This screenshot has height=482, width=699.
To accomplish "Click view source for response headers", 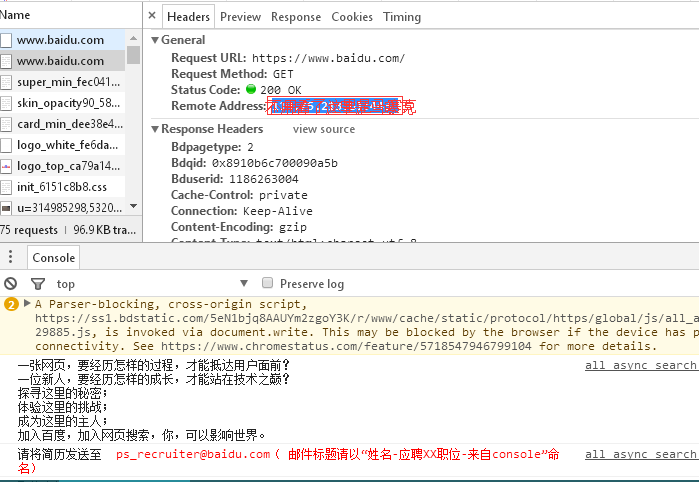I will (324, 129).
